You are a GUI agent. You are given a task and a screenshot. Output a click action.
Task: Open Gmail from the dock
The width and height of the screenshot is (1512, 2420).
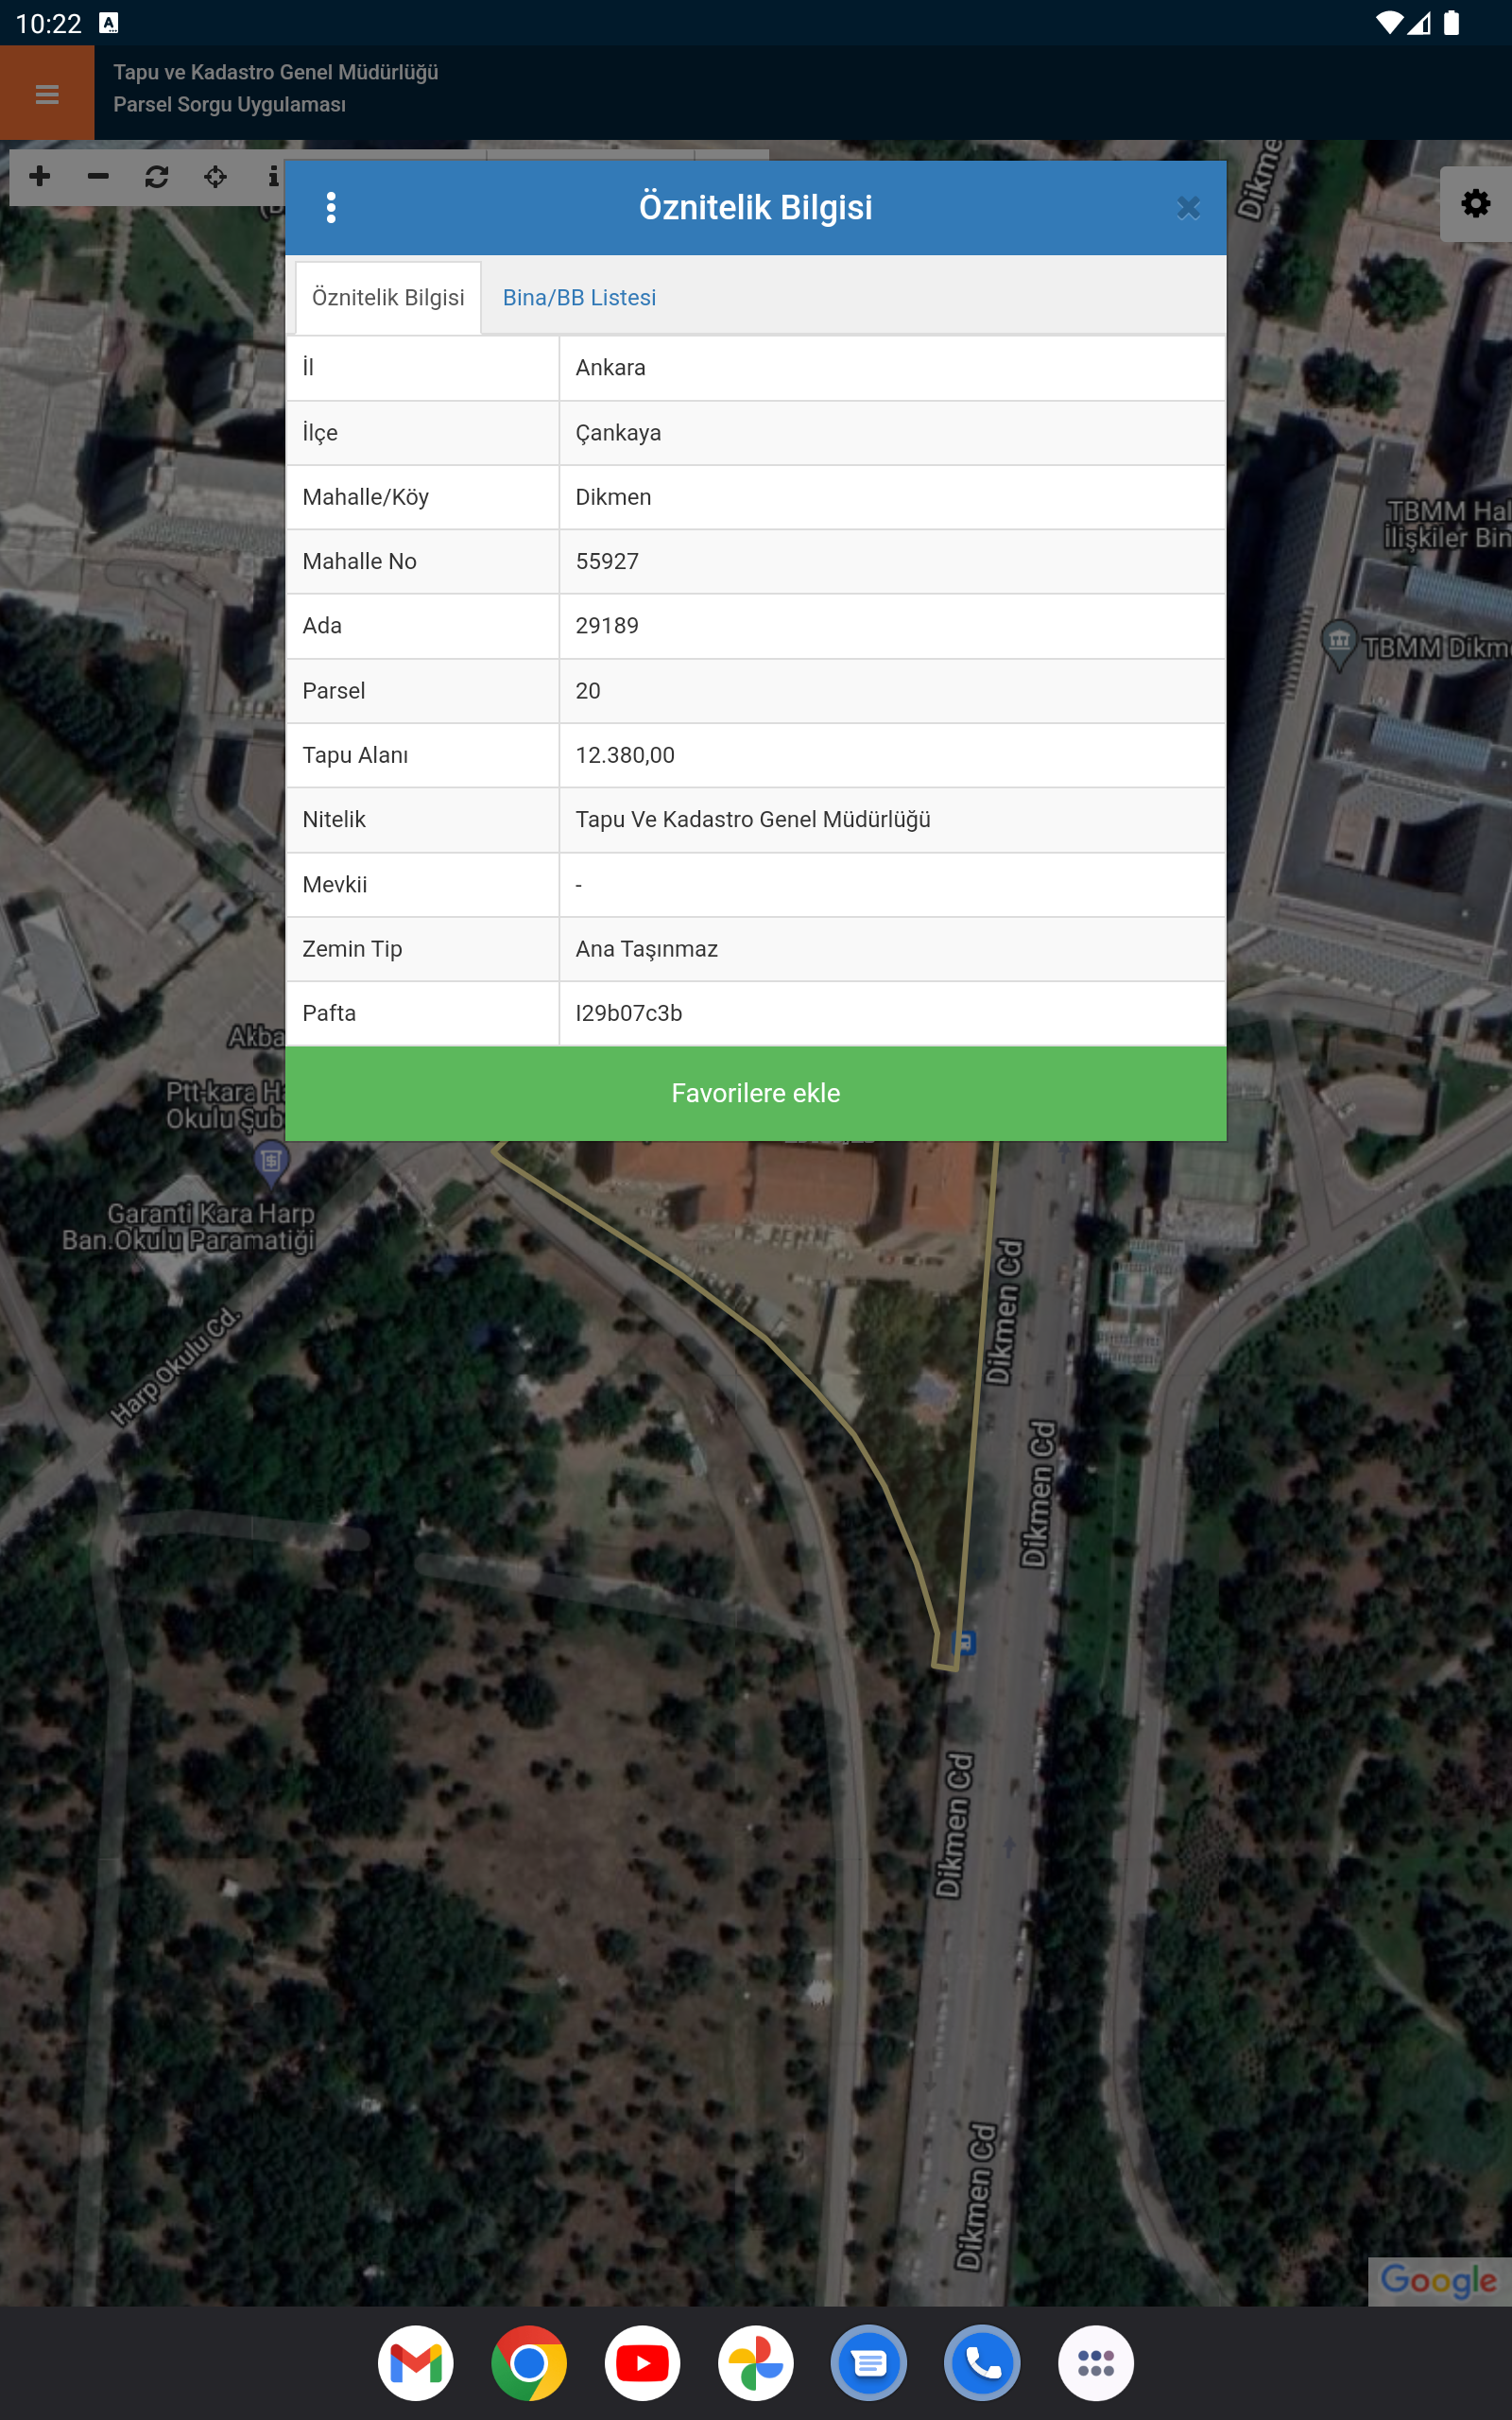pyautogui.click(x=416, y=2363)
